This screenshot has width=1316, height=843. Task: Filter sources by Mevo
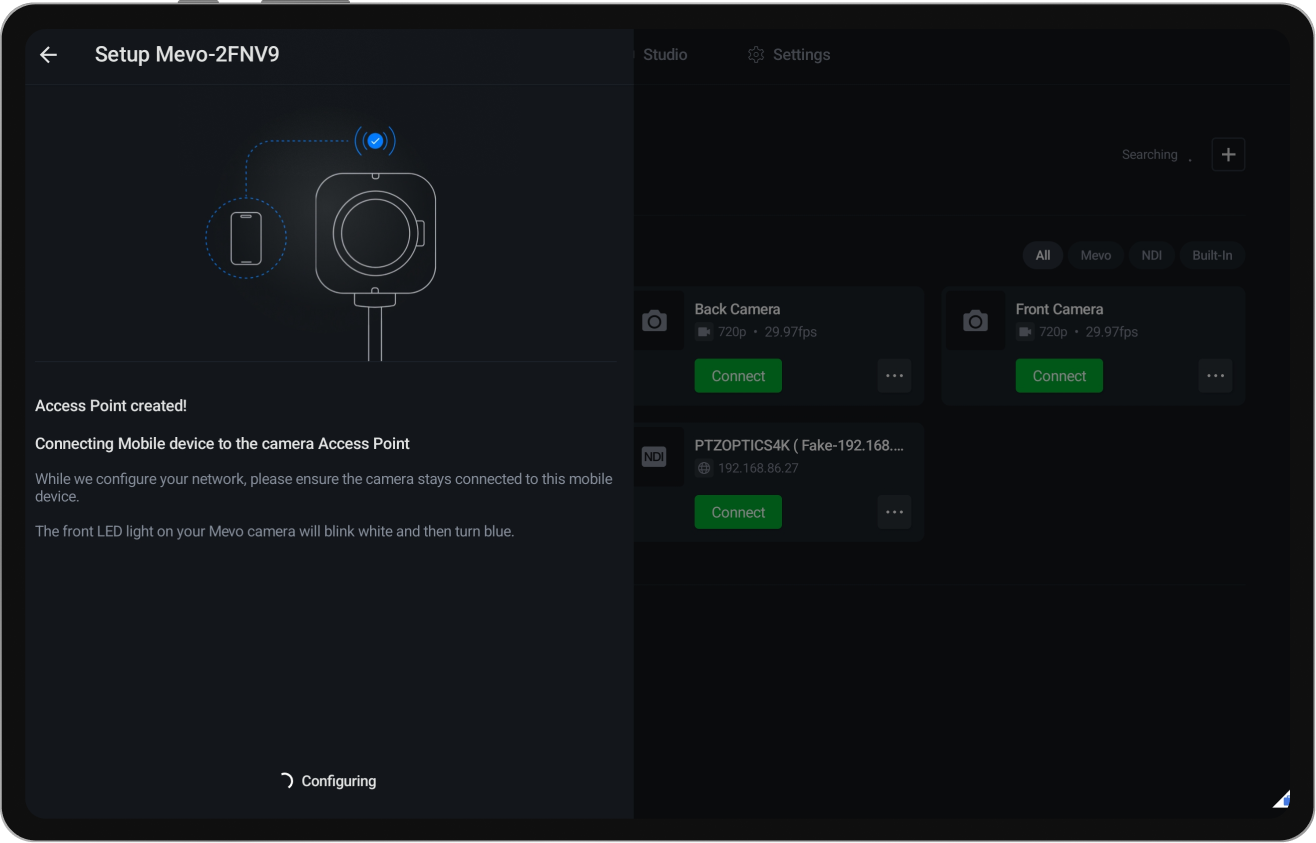tap(1096, 256)
